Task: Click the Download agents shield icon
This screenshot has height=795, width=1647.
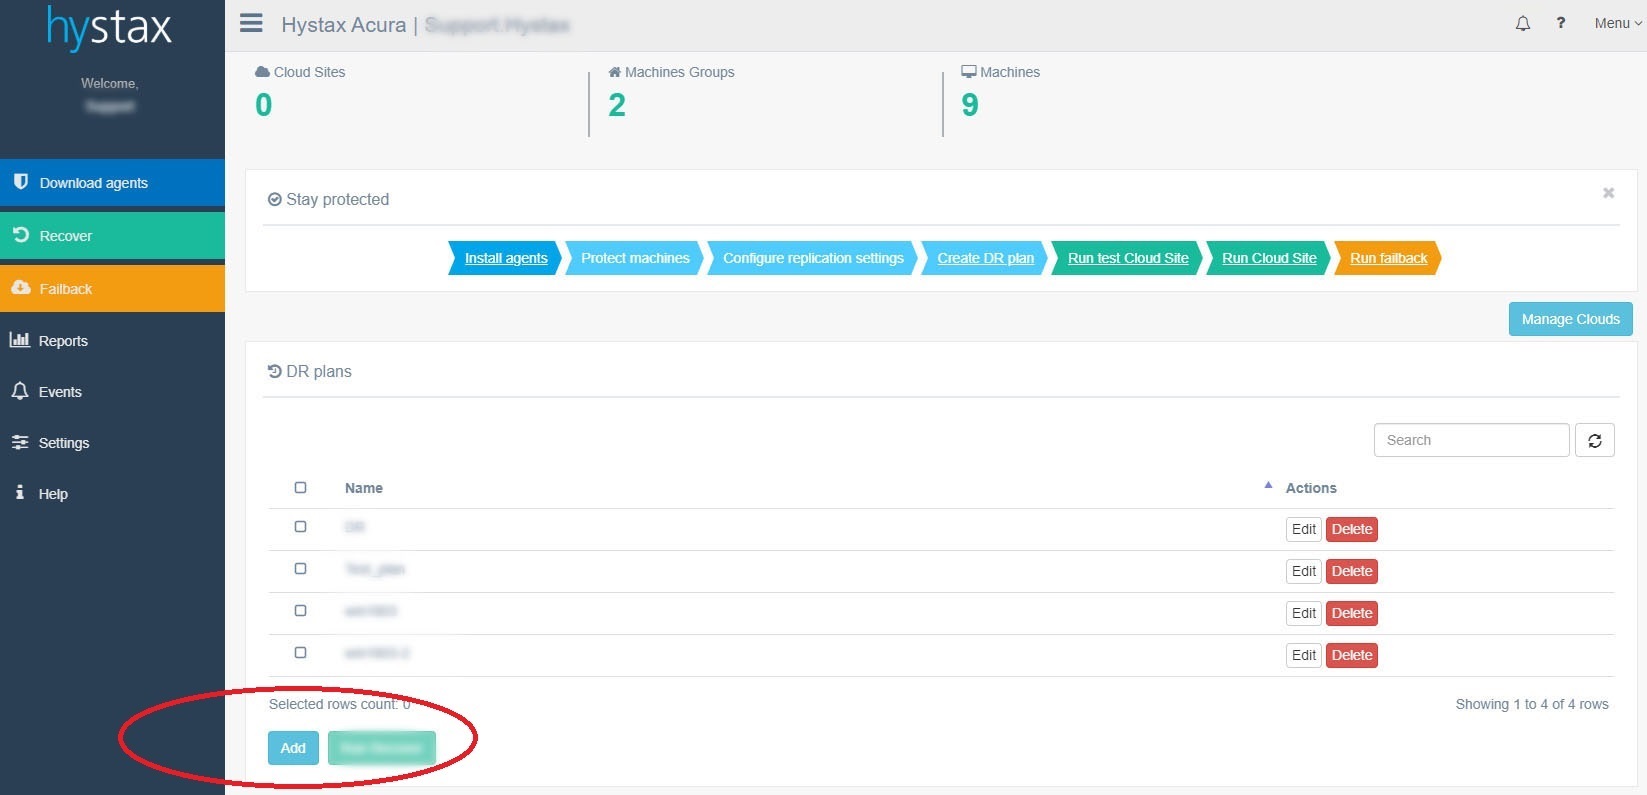Action: tap(20, 182)
